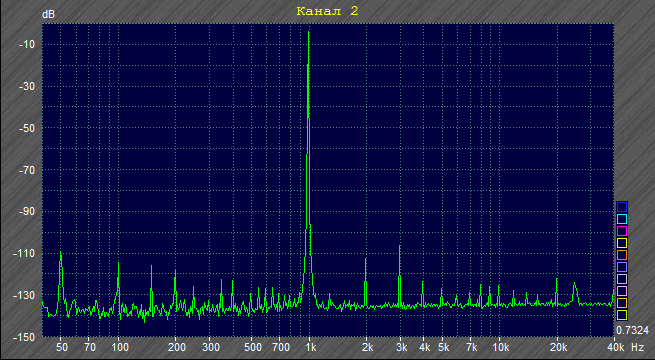The width and height of the screenshot is (655, 360).
Task: Select the yellow overlay slot box
Action: coord(622,243)
